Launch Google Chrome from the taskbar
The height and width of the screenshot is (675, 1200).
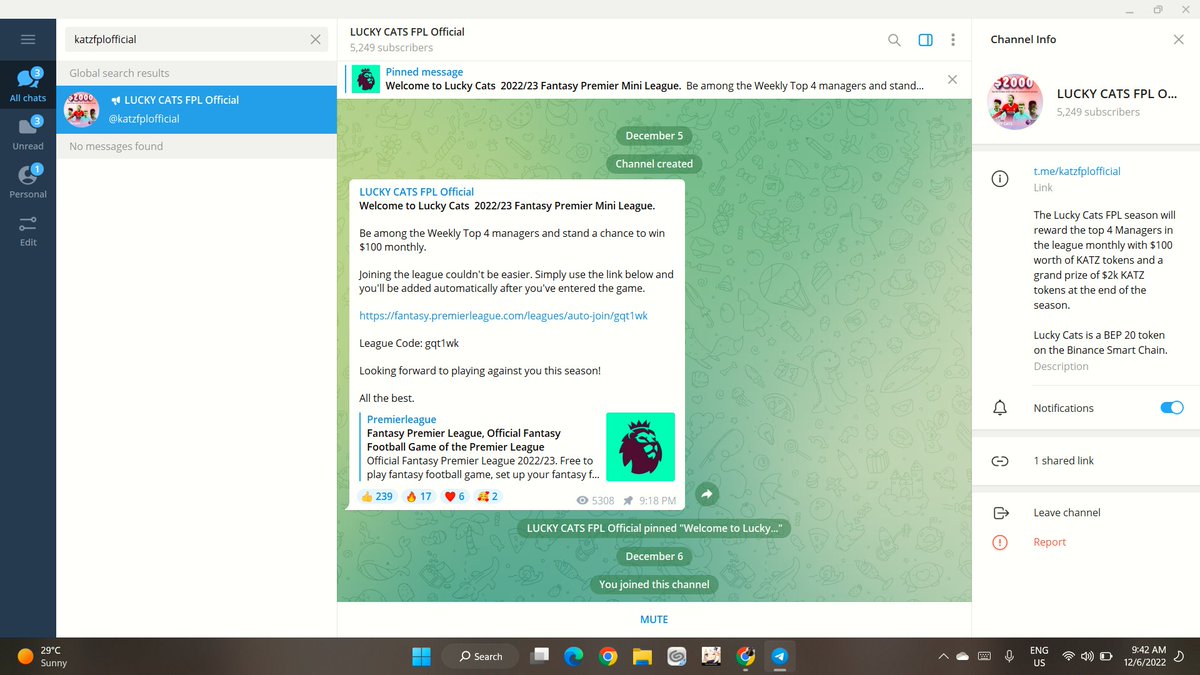click(x=607, y=656)
